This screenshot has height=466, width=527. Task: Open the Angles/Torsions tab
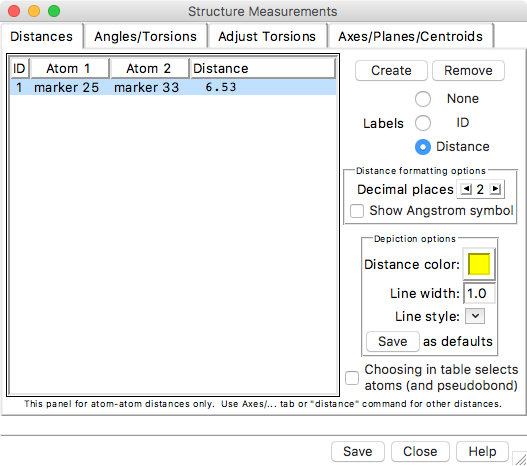145,36
